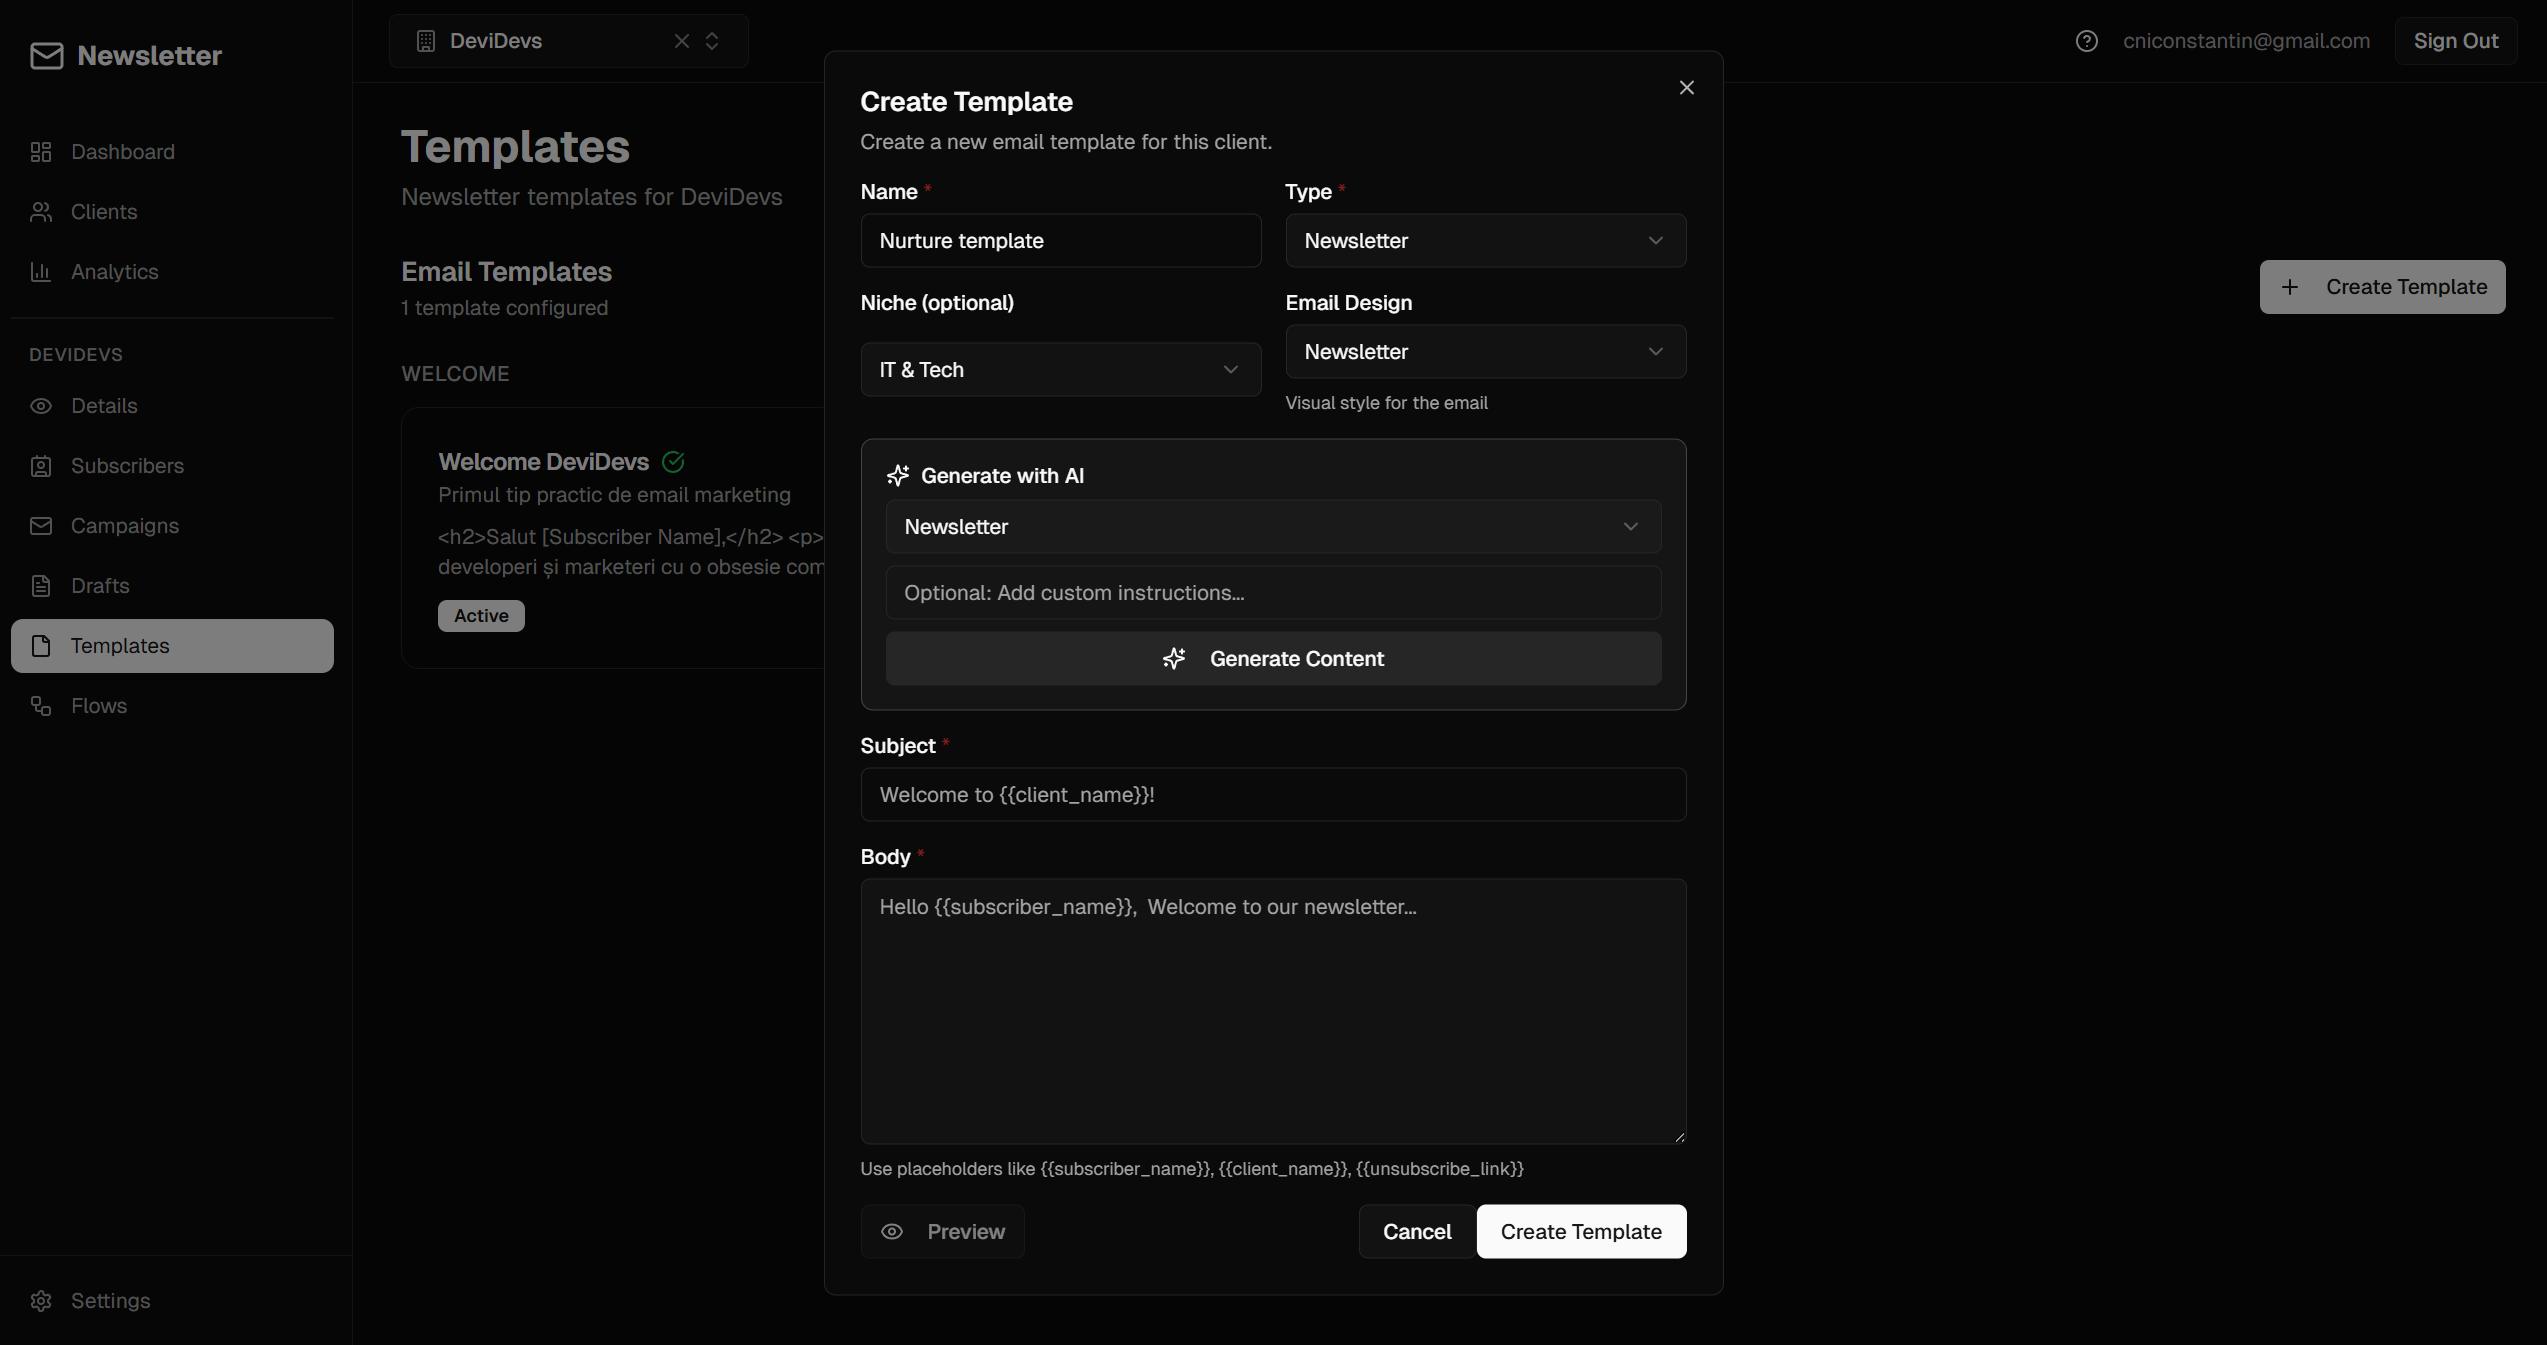Clear the DeviDevs client selector with X
This screenshot has height=1345, width=2547.
pyautogui.click(x=682, y=41)
